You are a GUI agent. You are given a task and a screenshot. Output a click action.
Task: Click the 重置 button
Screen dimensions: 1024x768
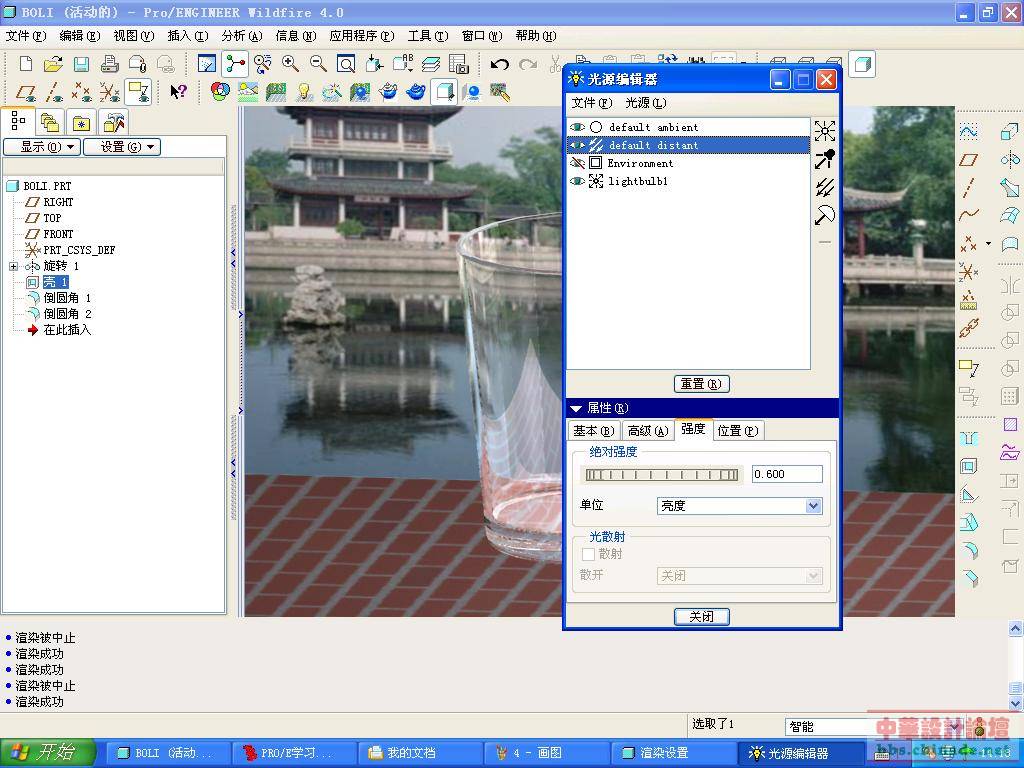pos(701,384)
